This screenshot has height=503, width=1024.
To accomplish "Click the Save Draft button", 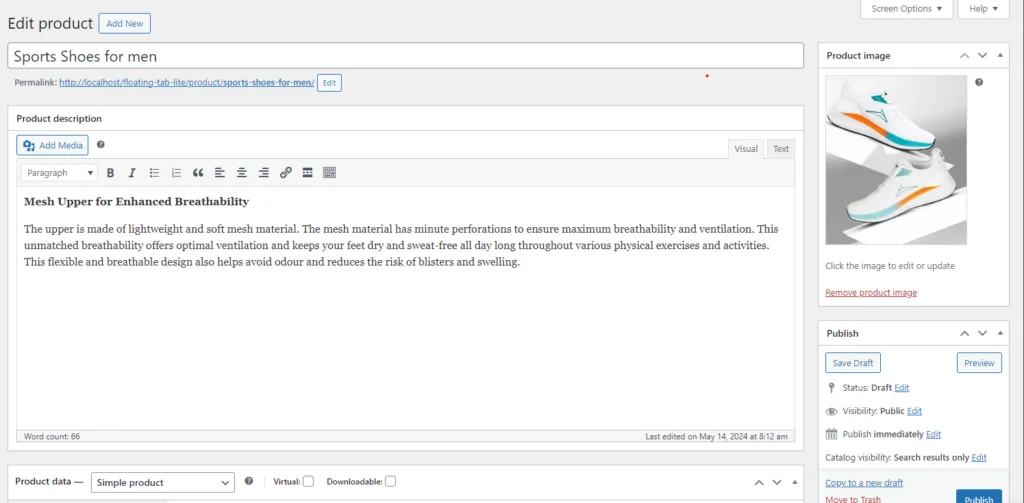I will (x=852, y=363).
